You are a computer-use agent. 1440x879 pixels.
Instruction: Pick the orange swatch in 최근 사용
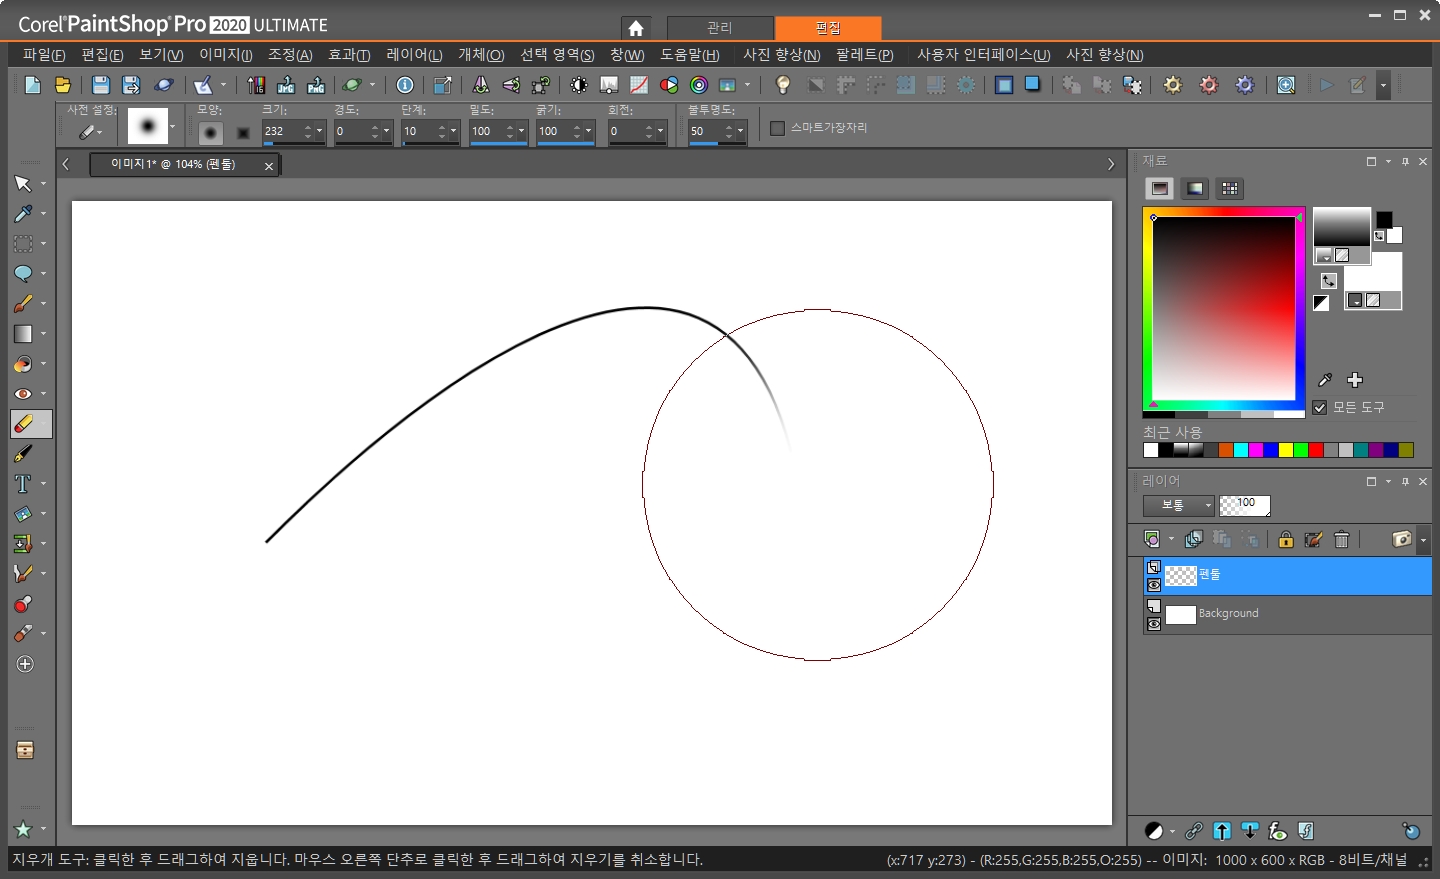point(1226,450)
